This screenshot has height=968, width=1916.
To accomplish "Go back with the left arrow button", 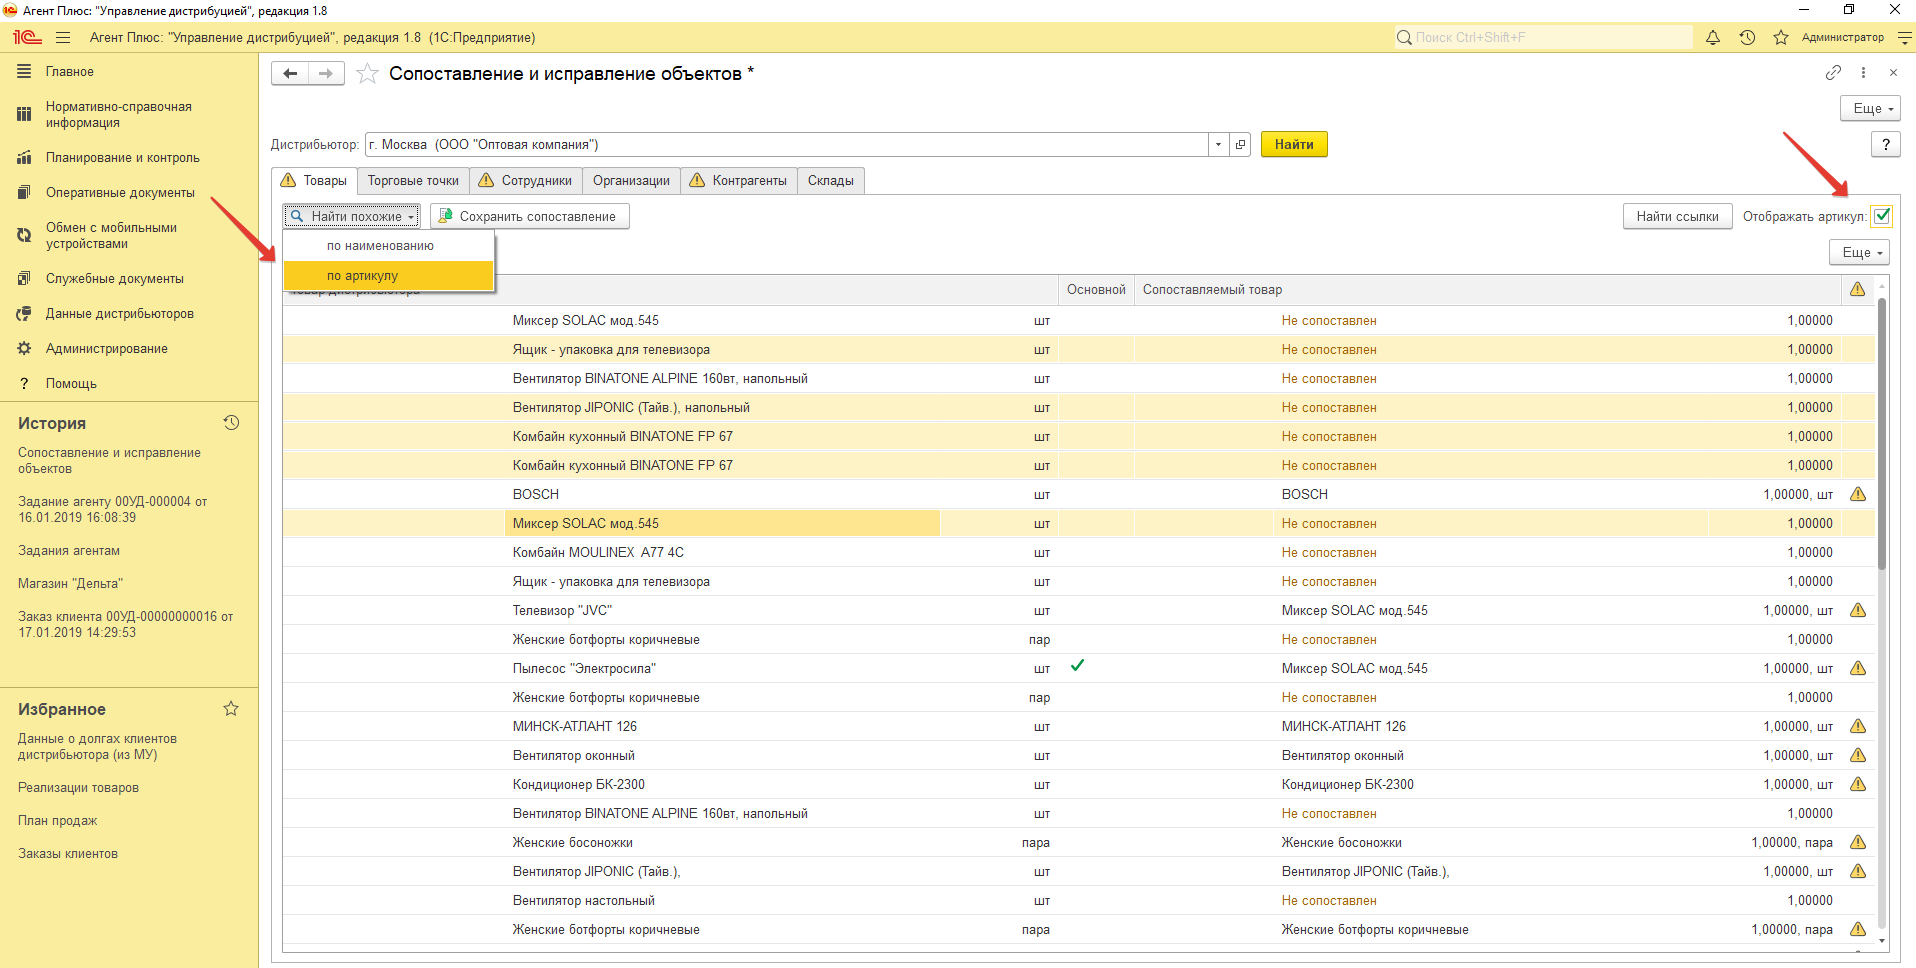I will 290,73.
